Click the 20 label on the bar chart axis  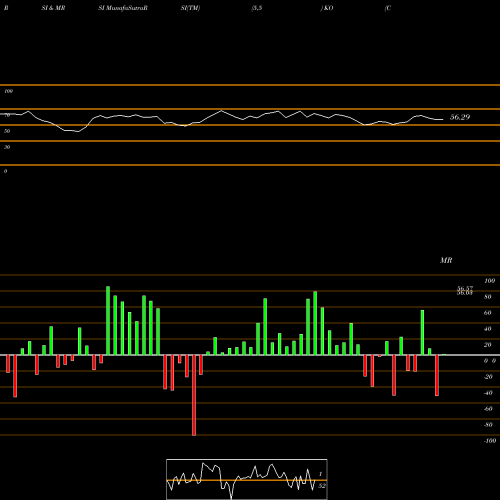[x=488, y=345]
